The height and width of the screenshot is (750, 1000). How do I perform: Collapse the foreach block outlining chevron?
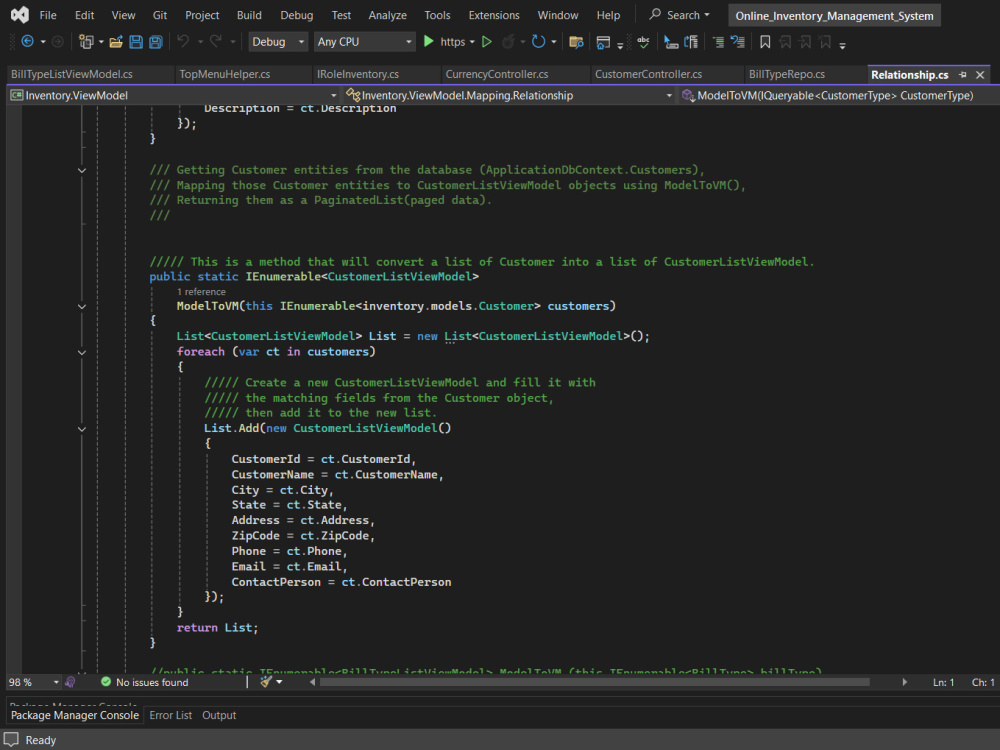[x=82, y=352]
